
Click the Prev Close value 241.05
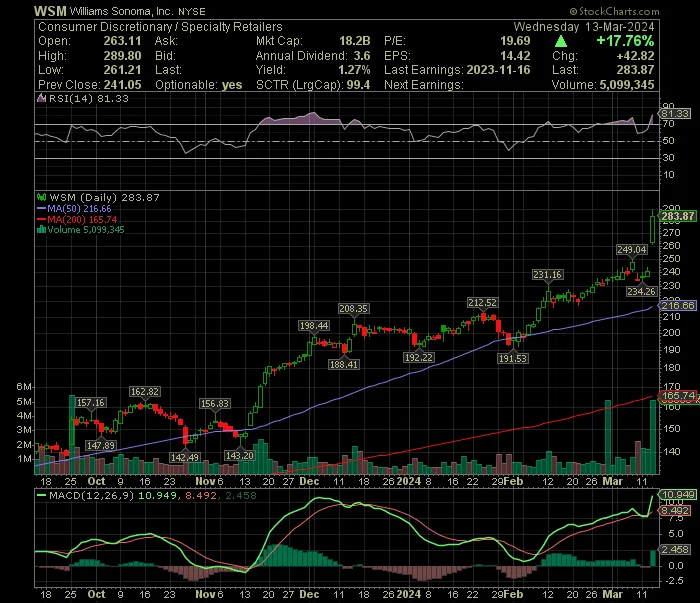pyautogui.click(x=122, y=85)
